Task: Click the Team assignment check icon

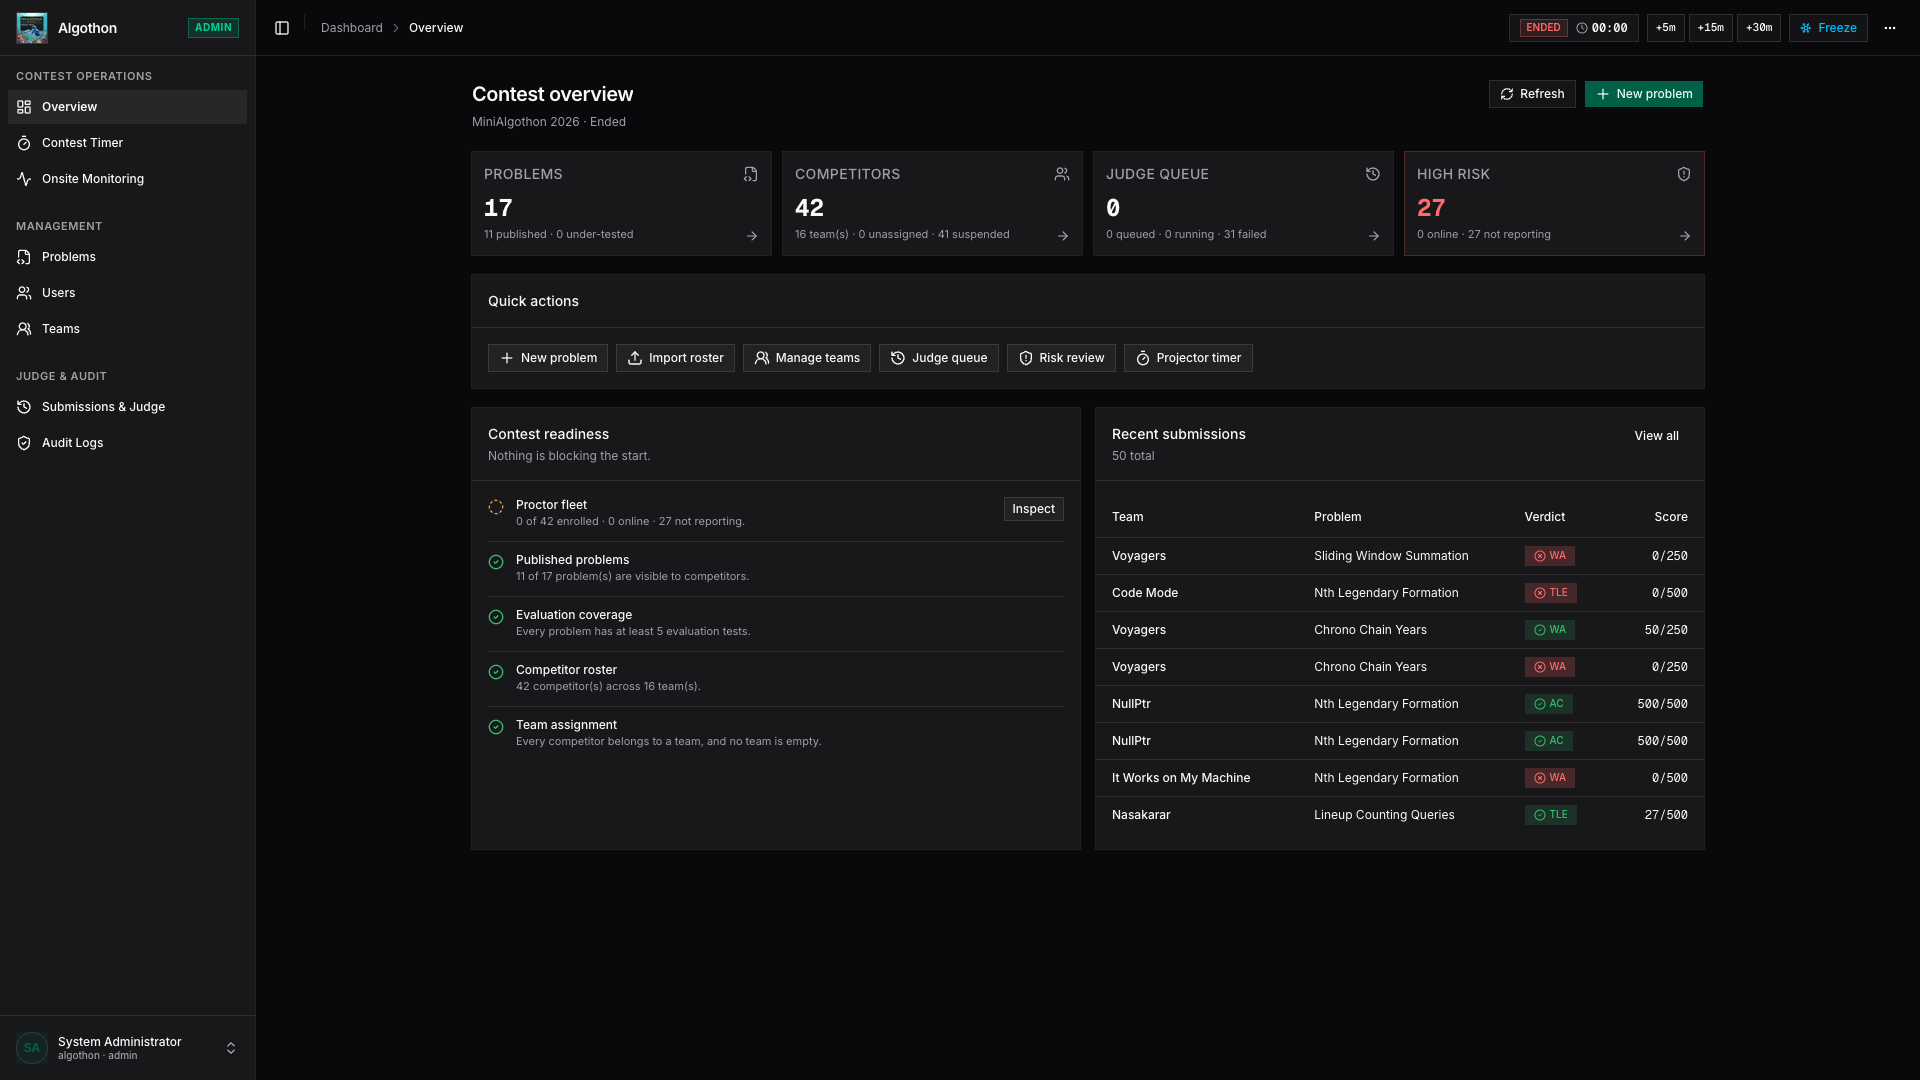Action: 496,727
